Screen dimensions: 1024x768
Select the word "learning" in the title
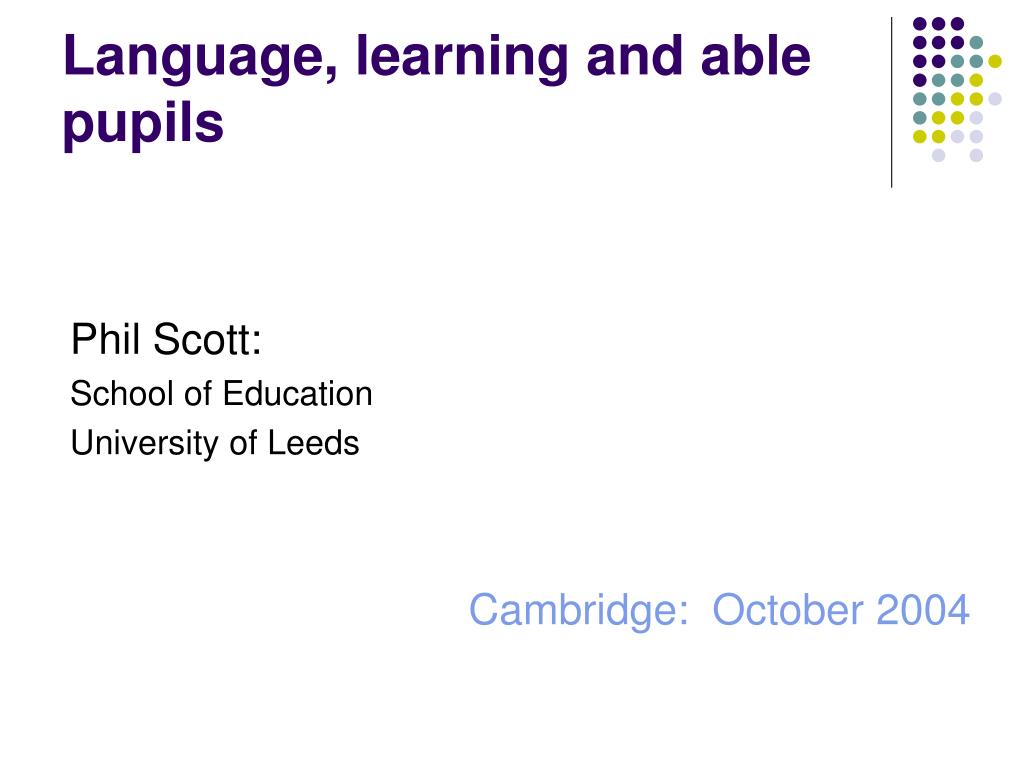(x=462, y=59)
